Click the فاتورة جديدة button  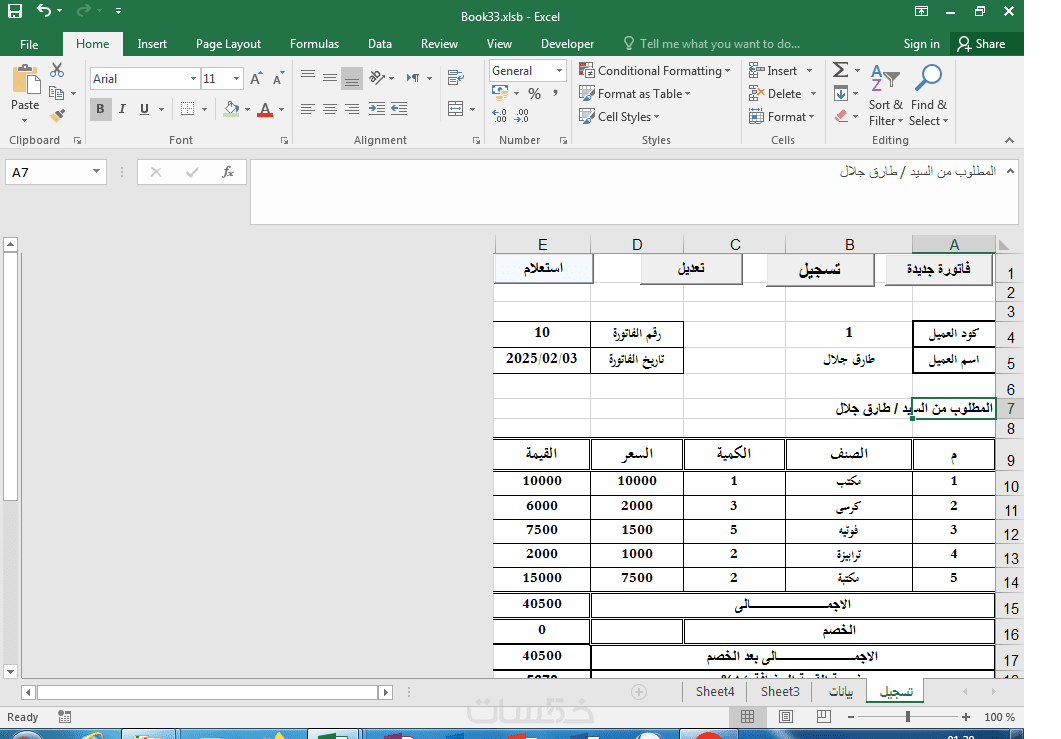click(939, 269)
